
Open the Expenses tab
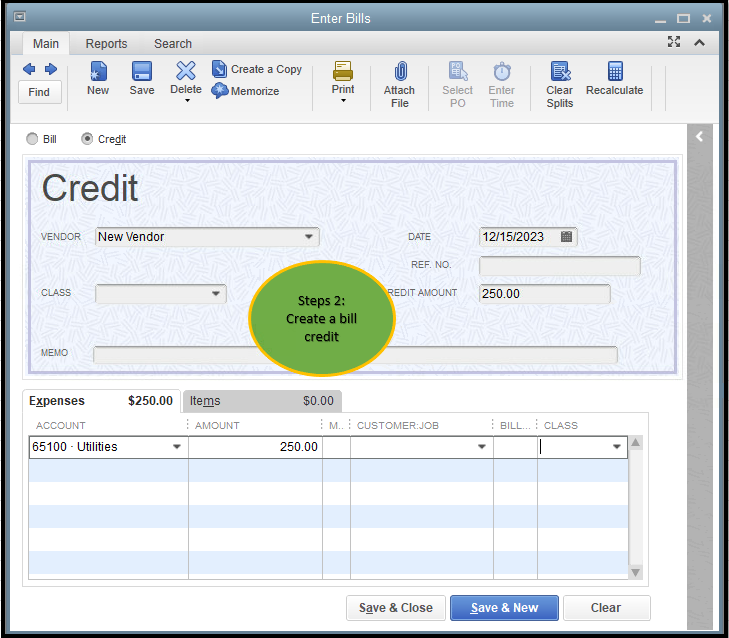click(x=101, y=401)
